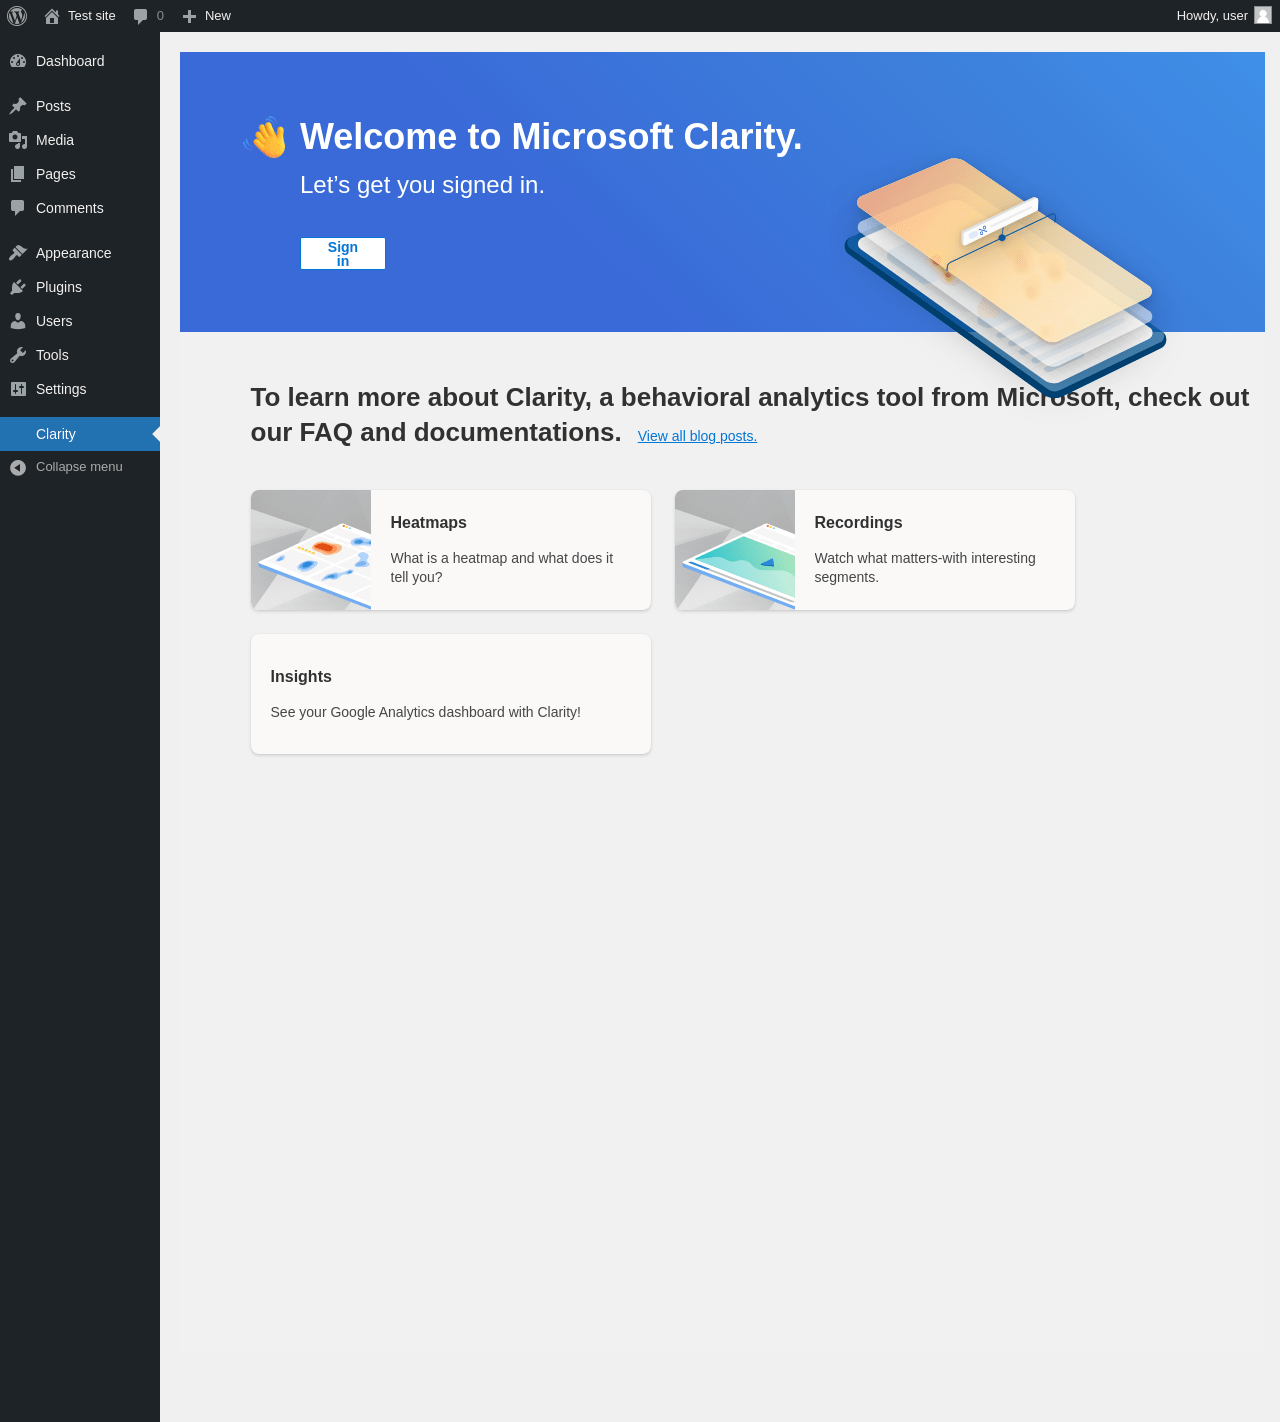Open the Tools menu label

pos(52,355)
